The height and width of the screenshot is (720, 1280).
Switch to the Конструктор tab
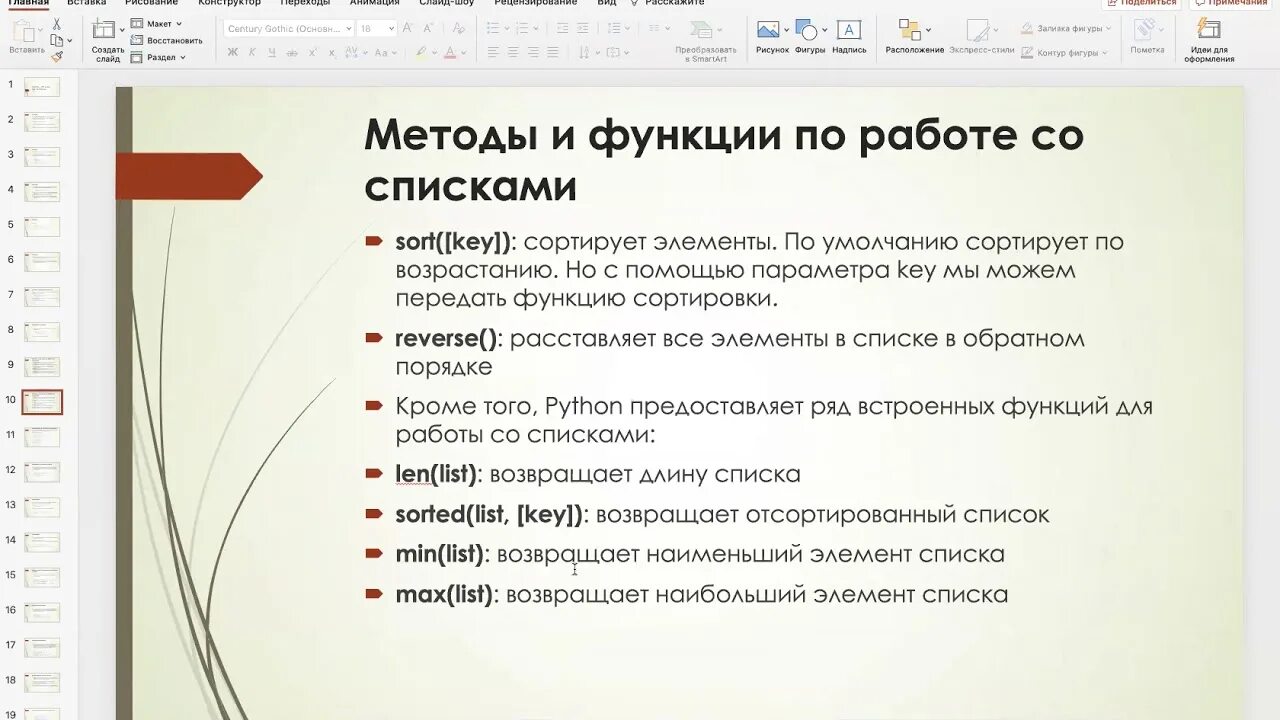pos(229,3)
